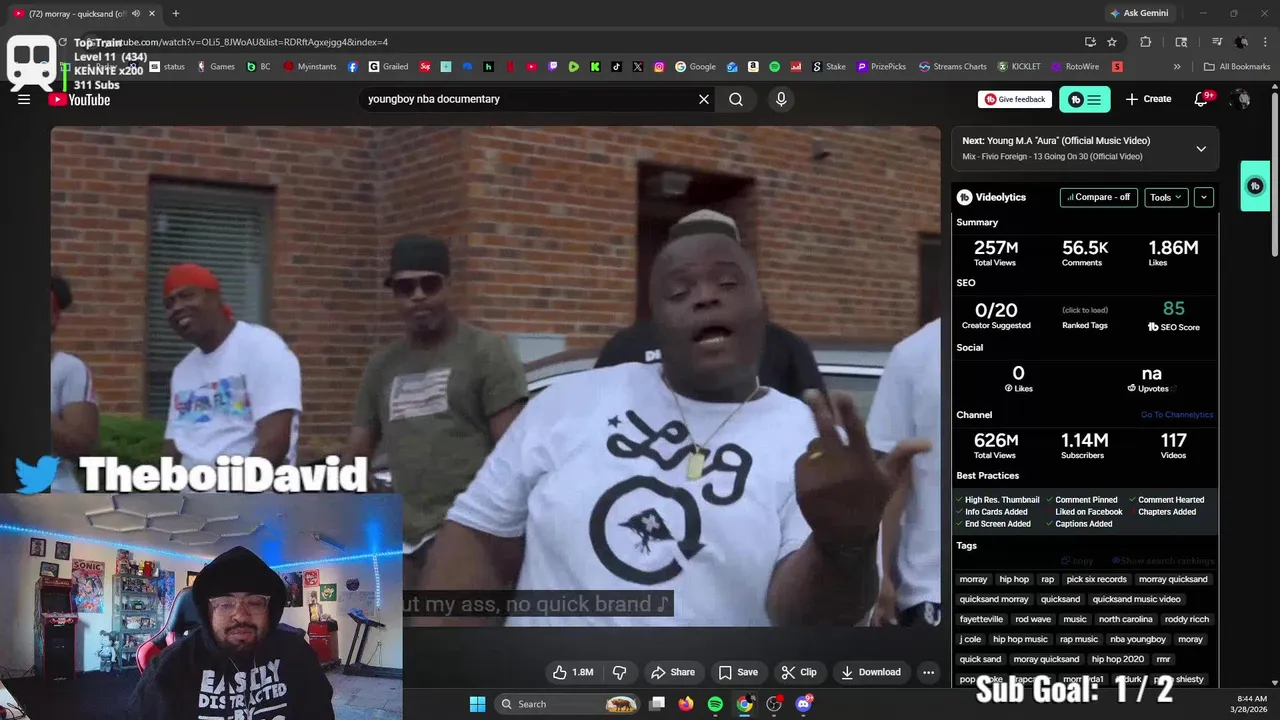The image size is (1280, 720).
Task: Open the YouTube notifications bell
Action: [1201, 99]
